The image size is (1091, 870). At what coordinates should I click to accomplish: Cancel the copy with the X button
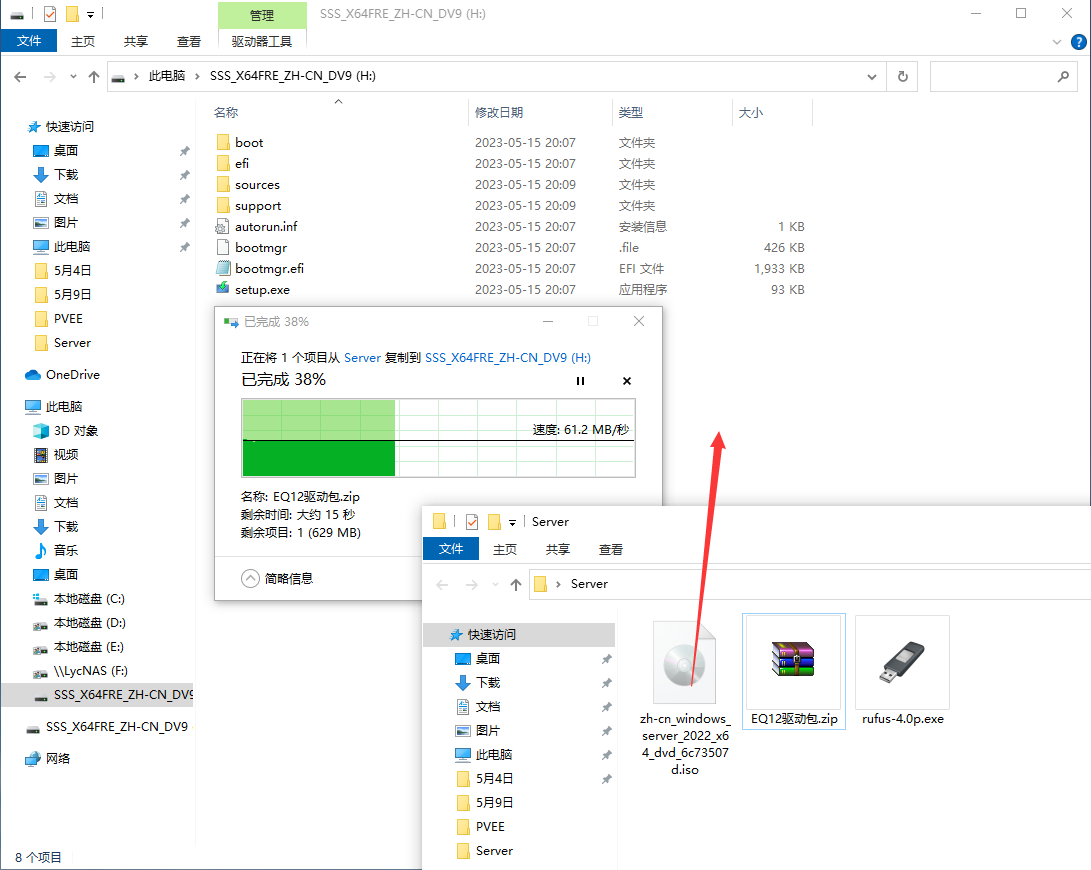(x=627, y=381)
